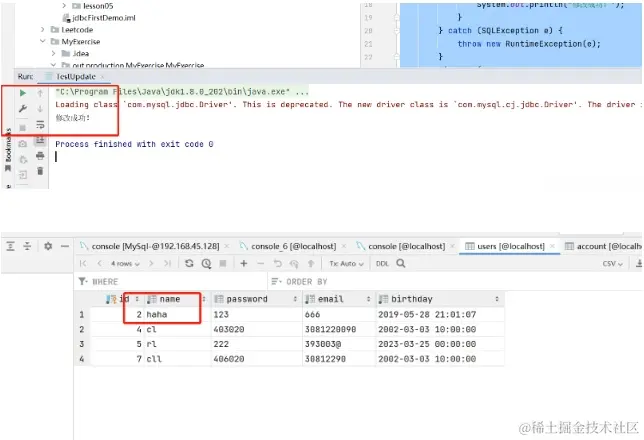
Task: Switch to account [@localhost] tab
Action: (x=603, y=246)
